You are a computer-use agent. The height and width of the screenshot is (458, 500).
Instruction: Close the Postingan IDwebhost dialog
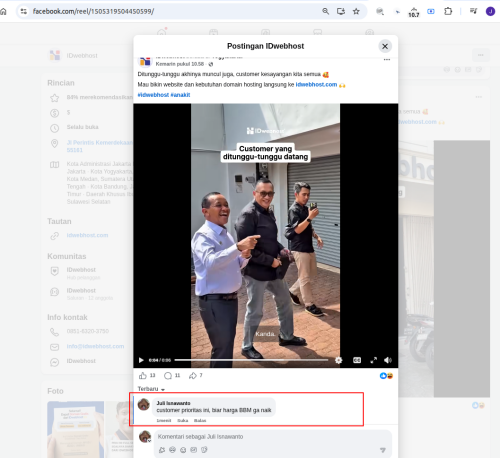[385, 46]
